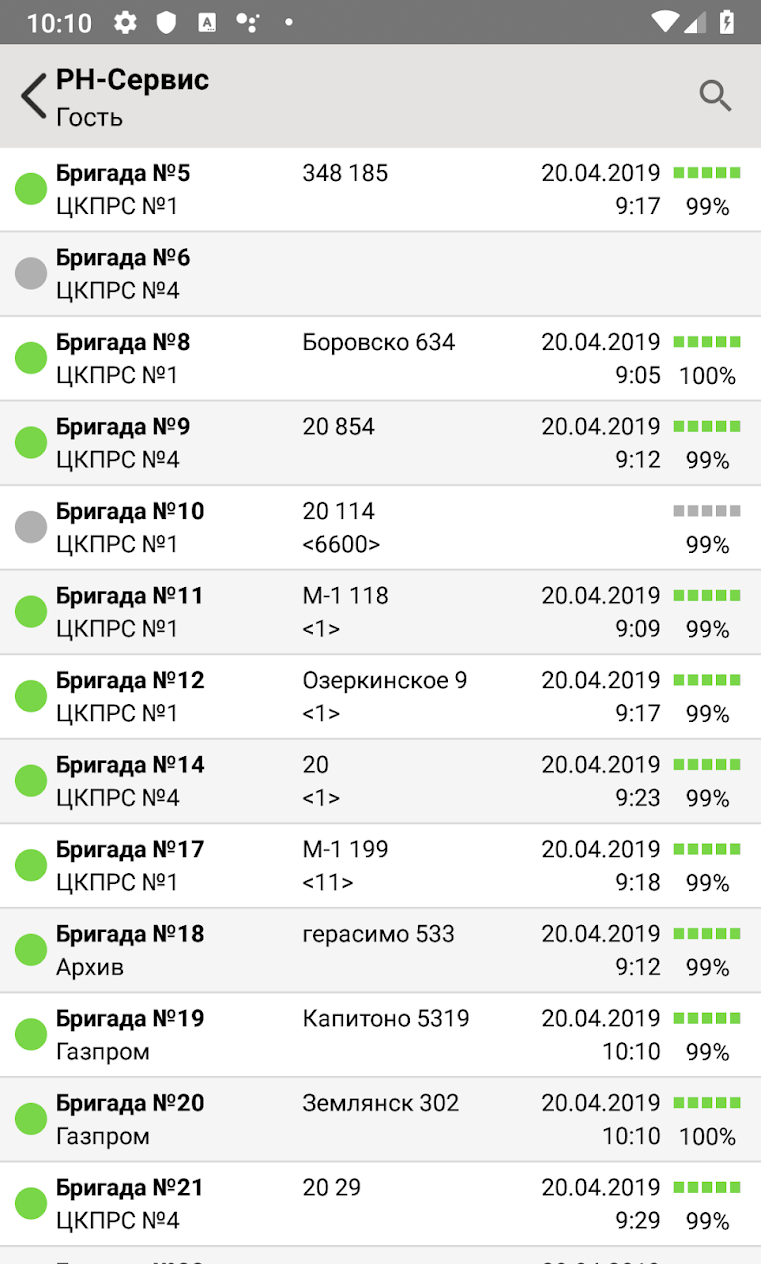This screenshot has width=761, height=1264.
Task: Open search with magnifier icon
Action: 715,96
